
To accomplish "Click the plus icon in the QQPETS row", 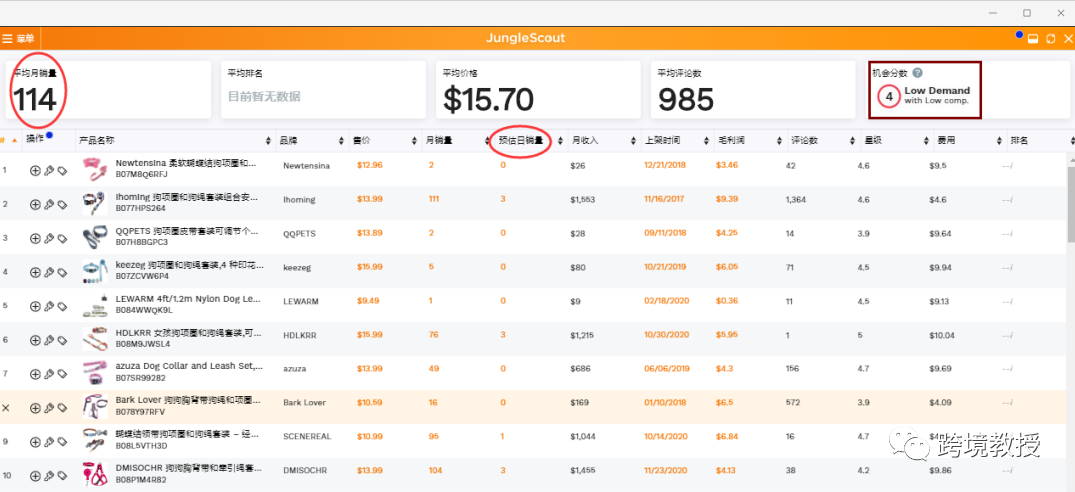I will (35, 238).
